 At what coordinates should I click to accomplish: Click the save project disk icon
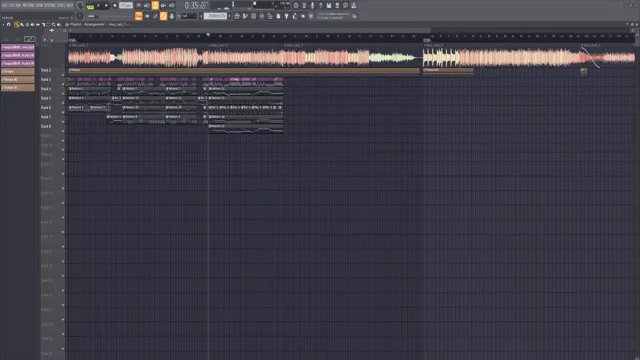(329, 5)
